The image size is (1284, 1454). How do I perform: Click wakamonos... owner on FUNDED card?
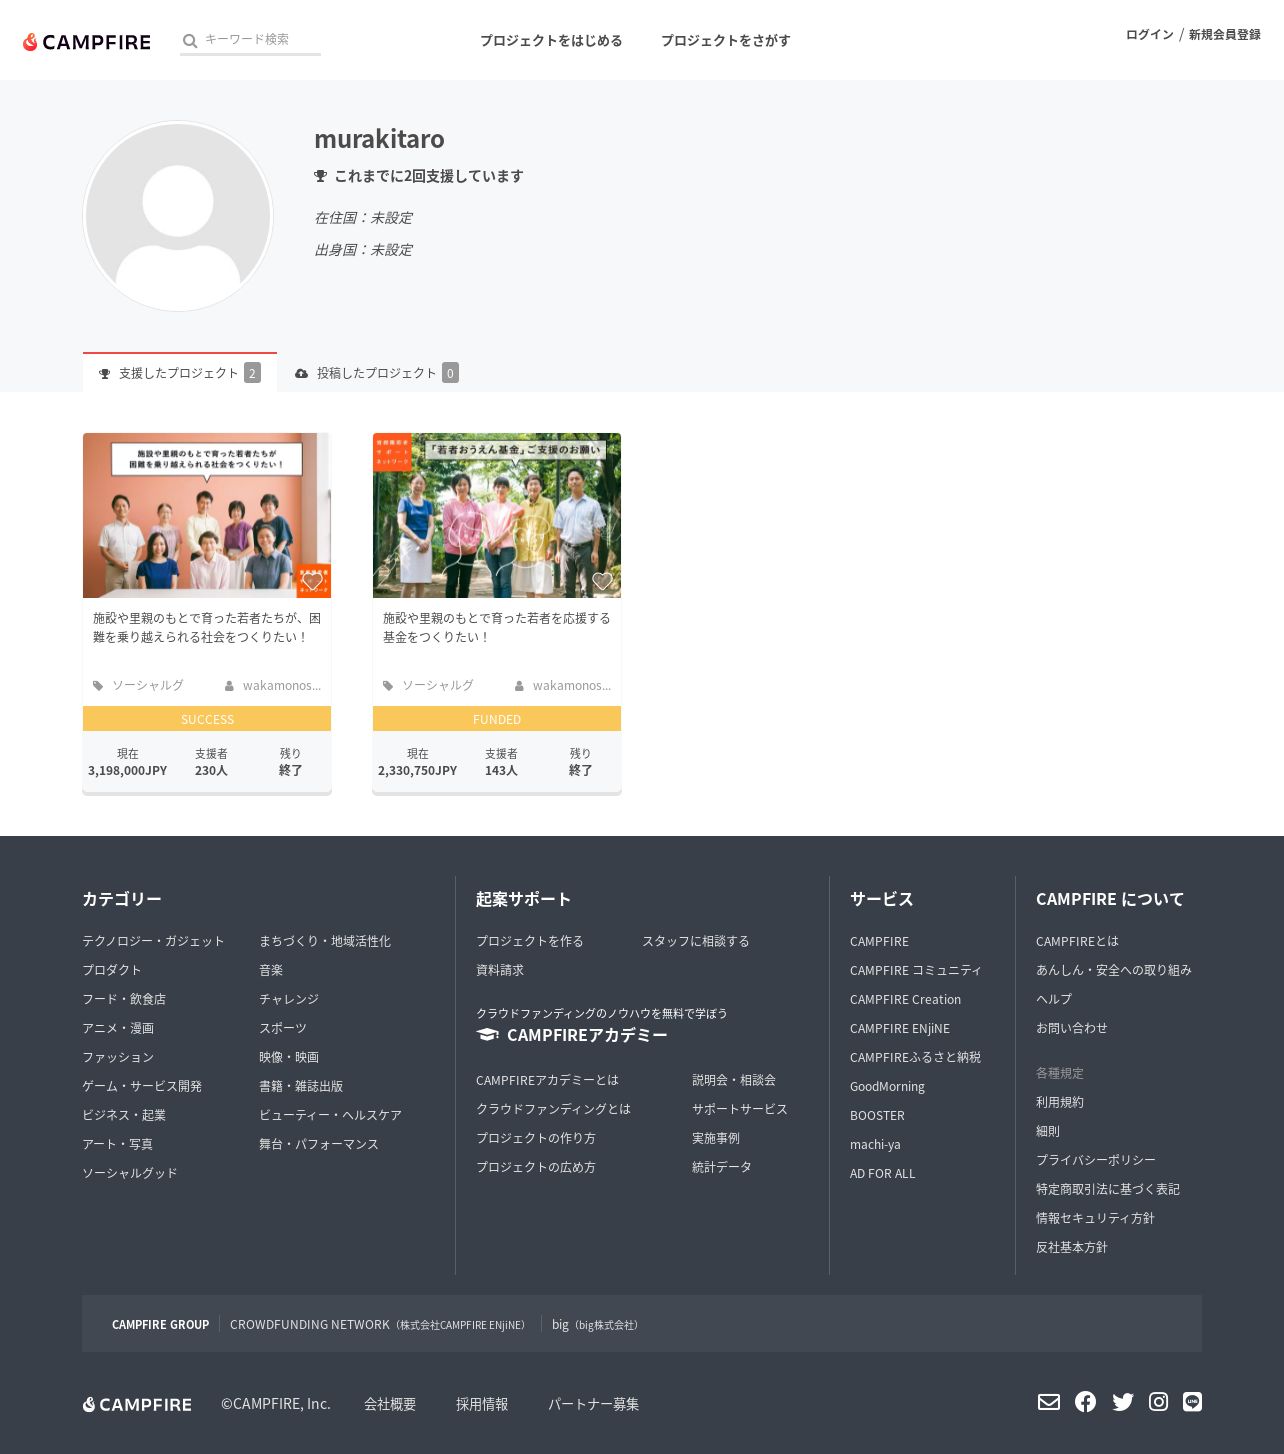click(572, 686)
